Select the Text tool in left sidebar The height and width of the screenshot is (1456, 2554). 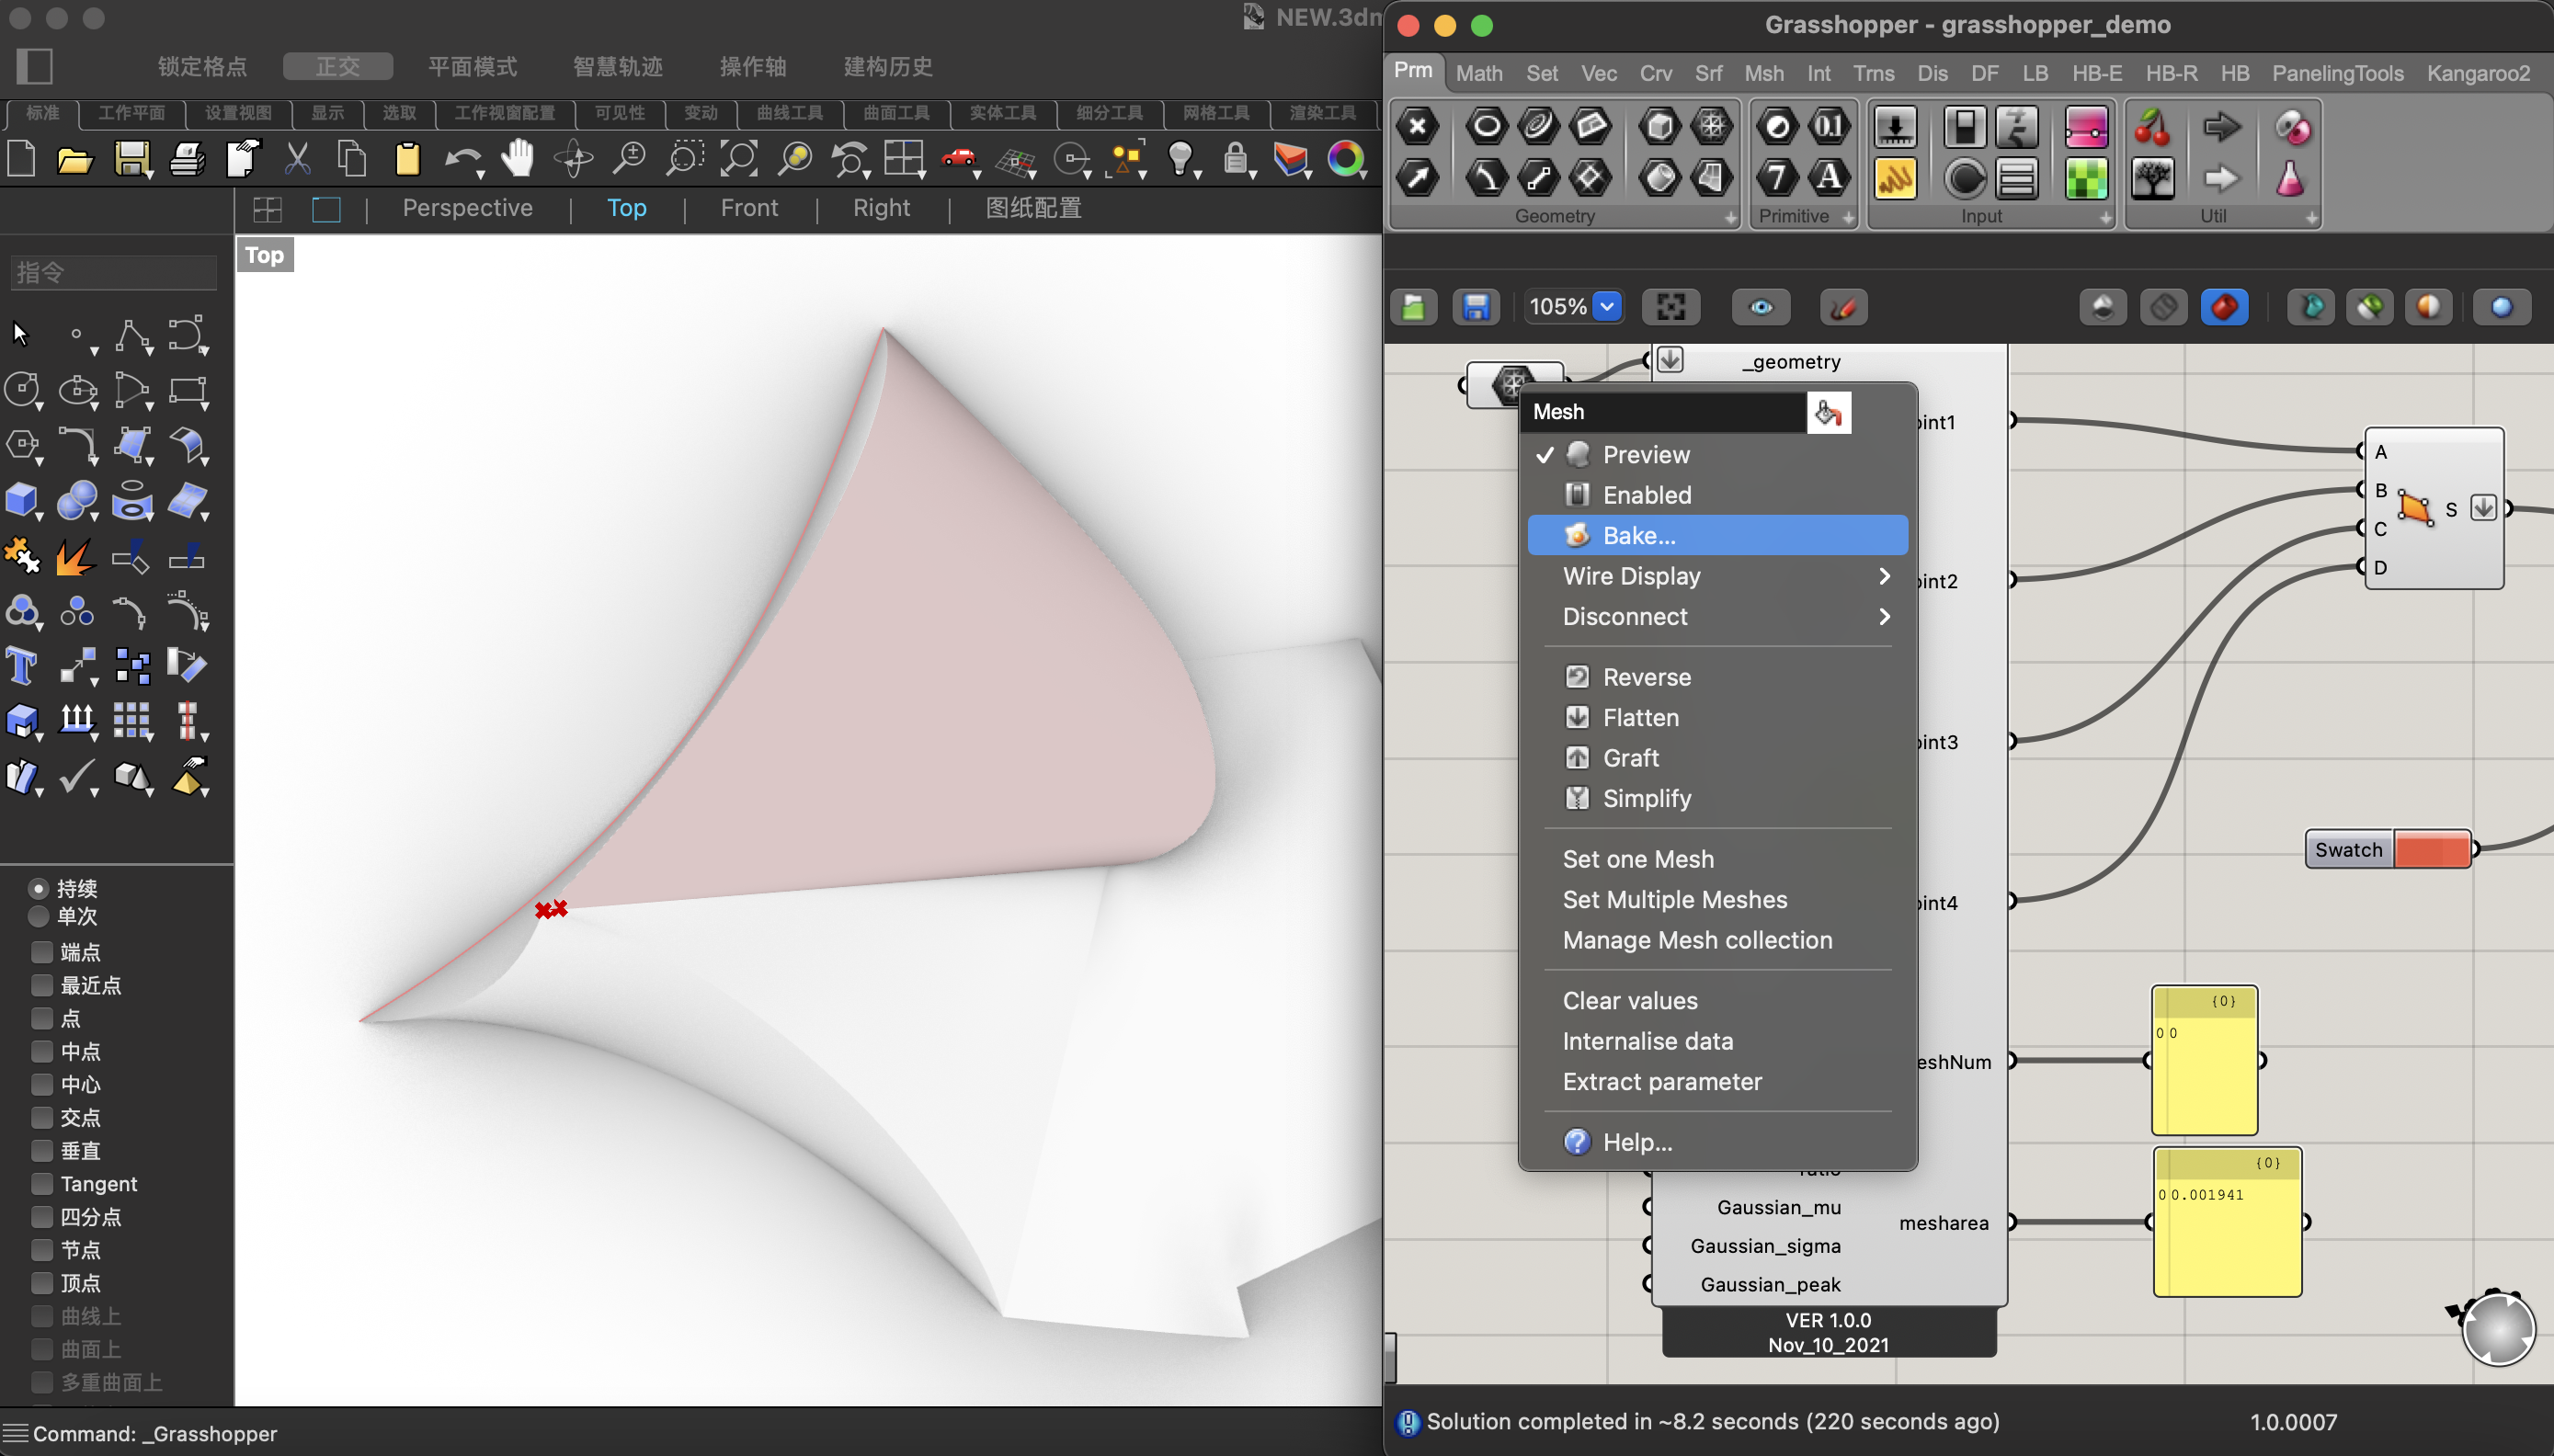[22, 665]
